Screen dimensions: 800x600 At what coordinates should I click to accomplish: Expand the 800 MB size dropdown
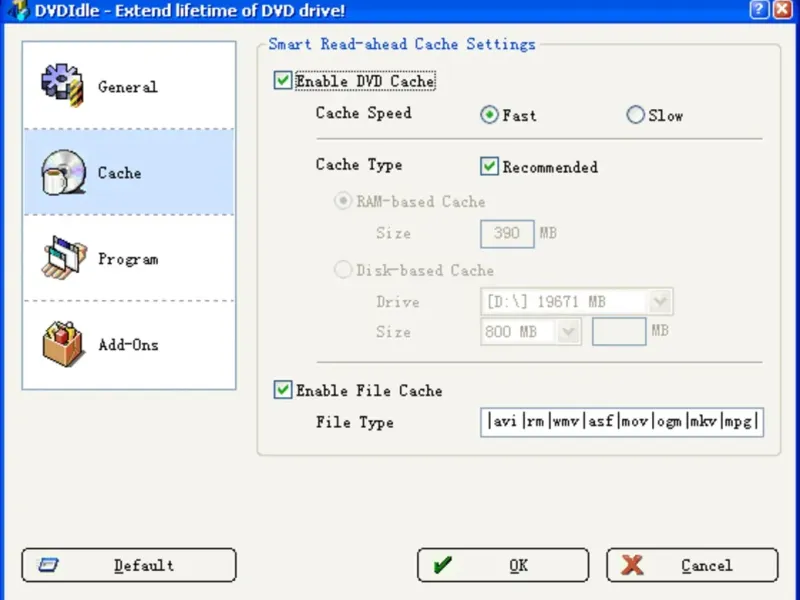[x=570, y=332]
